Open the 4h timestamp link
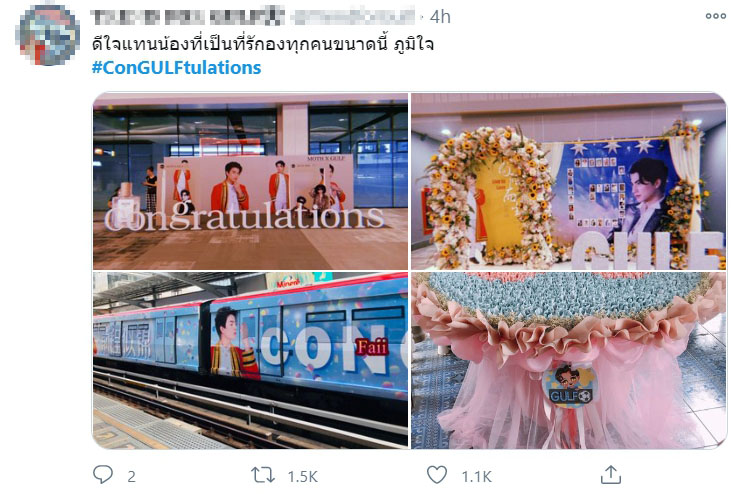Viewport: 740px width, 494px height. coord(440,17)
